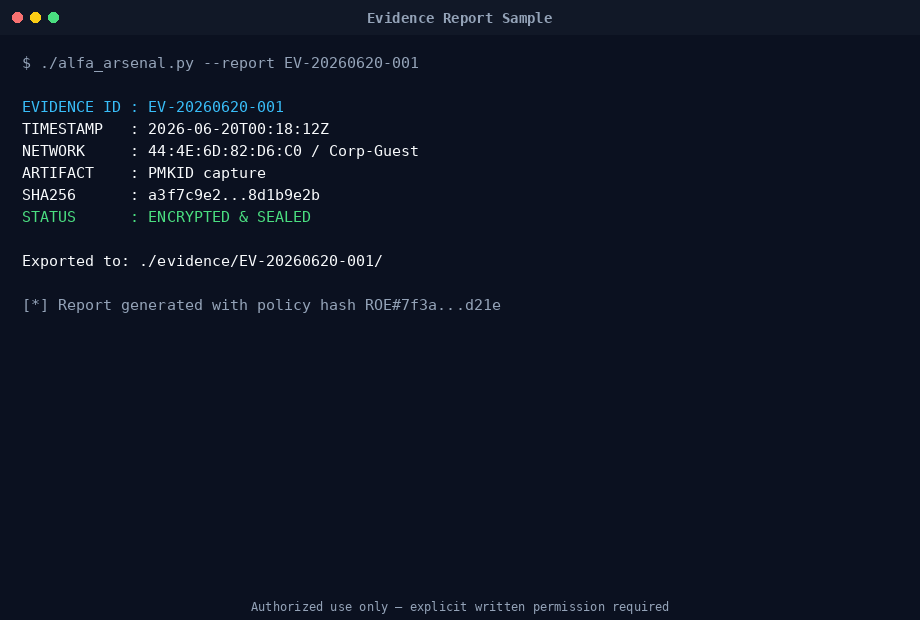
Task: Click the export path ./evidence/EV-20260620-001/
Action: tap(261, 261)
